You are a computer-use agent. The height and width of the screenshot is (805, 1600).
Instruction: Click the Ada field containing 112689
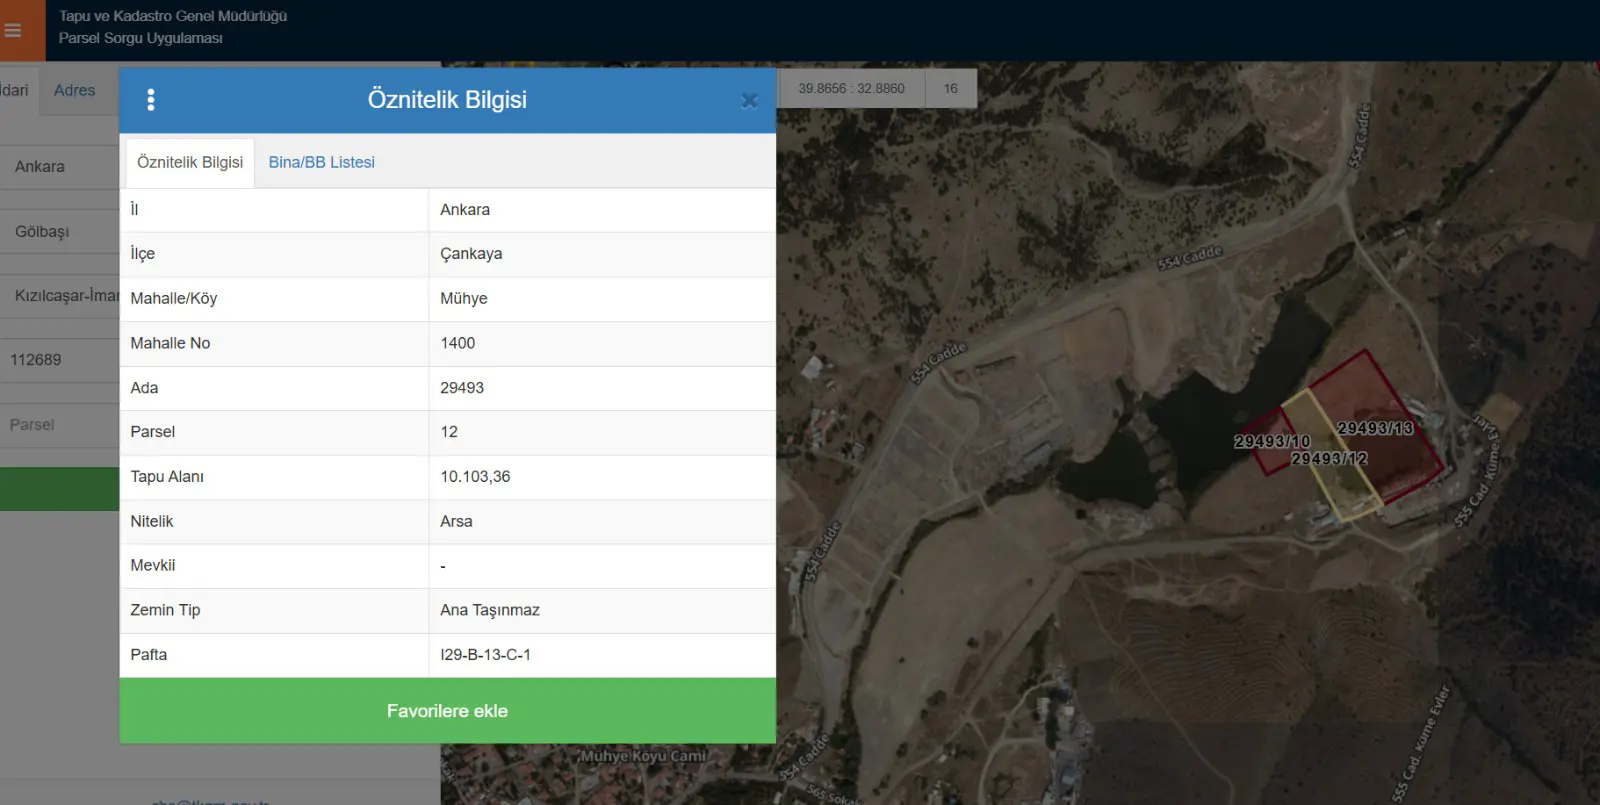(x=60, y=360)
